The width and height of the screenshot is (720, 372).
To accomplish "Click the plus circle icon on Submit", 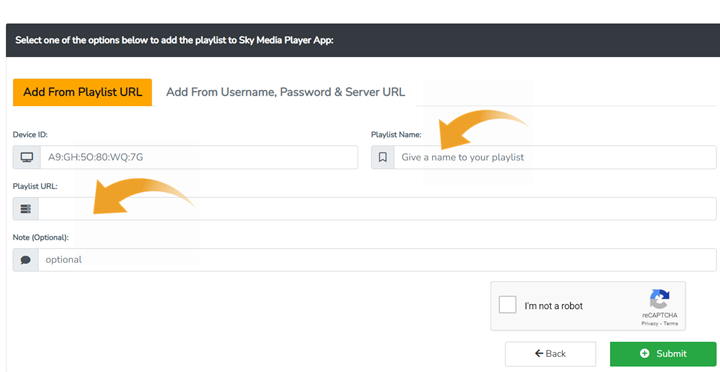I will click(x=645, y=354).
